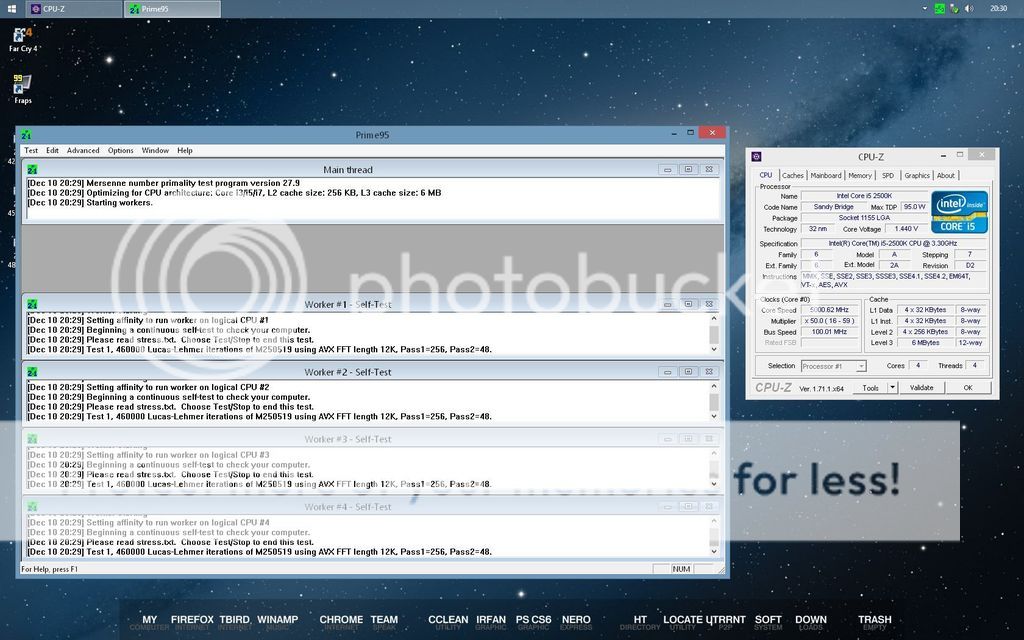Click the CPU-Z title bar icon

[756, 157]
